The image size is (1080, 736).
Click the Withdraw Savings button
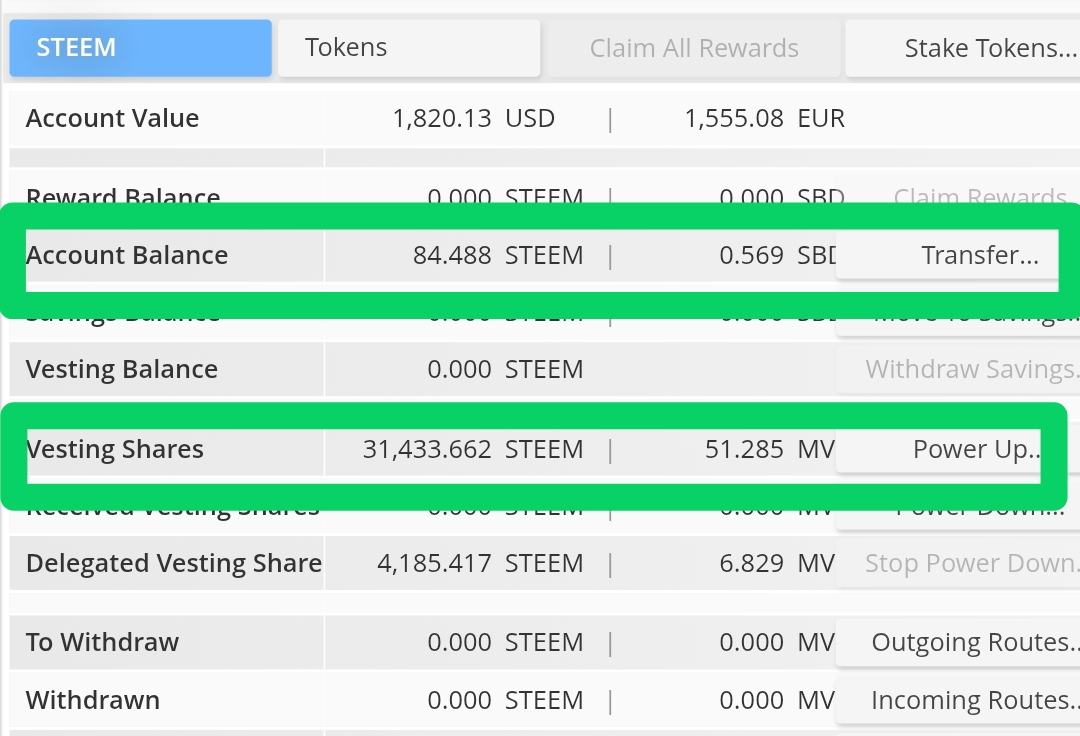(958, 370)
